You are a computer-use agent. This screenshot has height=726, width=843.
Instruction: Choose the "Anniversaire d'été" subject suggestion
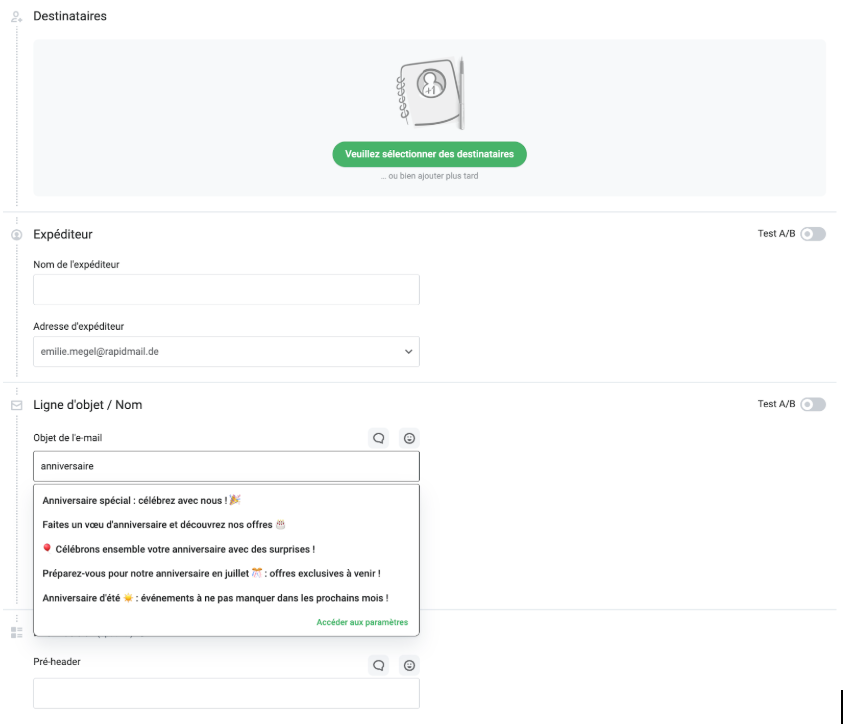click(215, 598)
